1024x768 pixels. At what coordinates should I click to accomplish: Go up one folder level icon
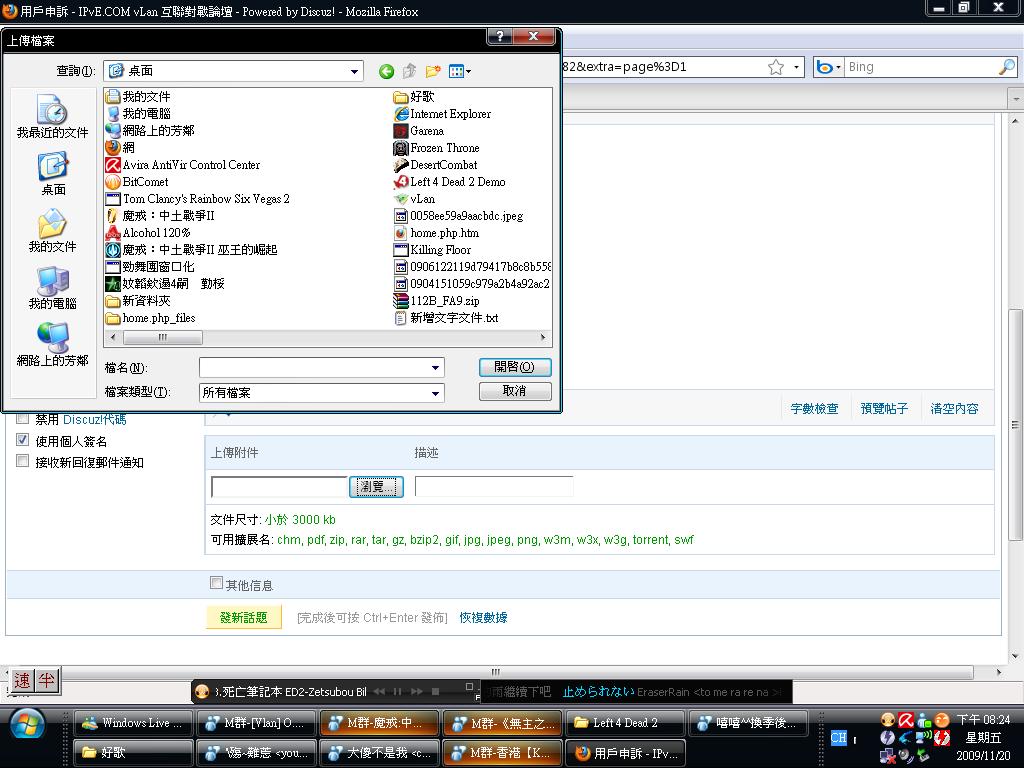[409, 71]
